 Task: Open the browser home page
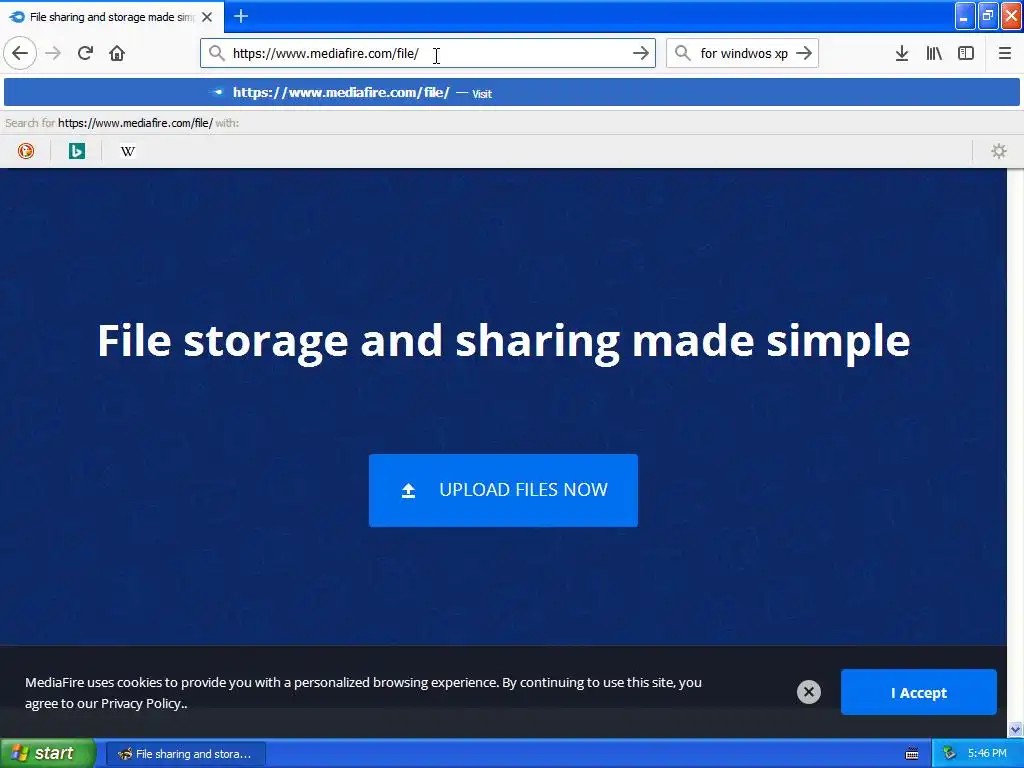click(117, 53)
